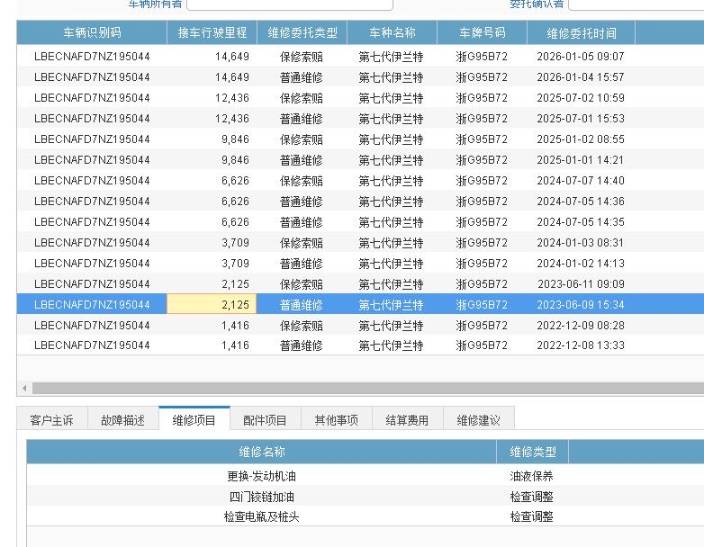Select the 配件项目 tab
This screenshot has height=547, width=704.
(x=265, y=421)
